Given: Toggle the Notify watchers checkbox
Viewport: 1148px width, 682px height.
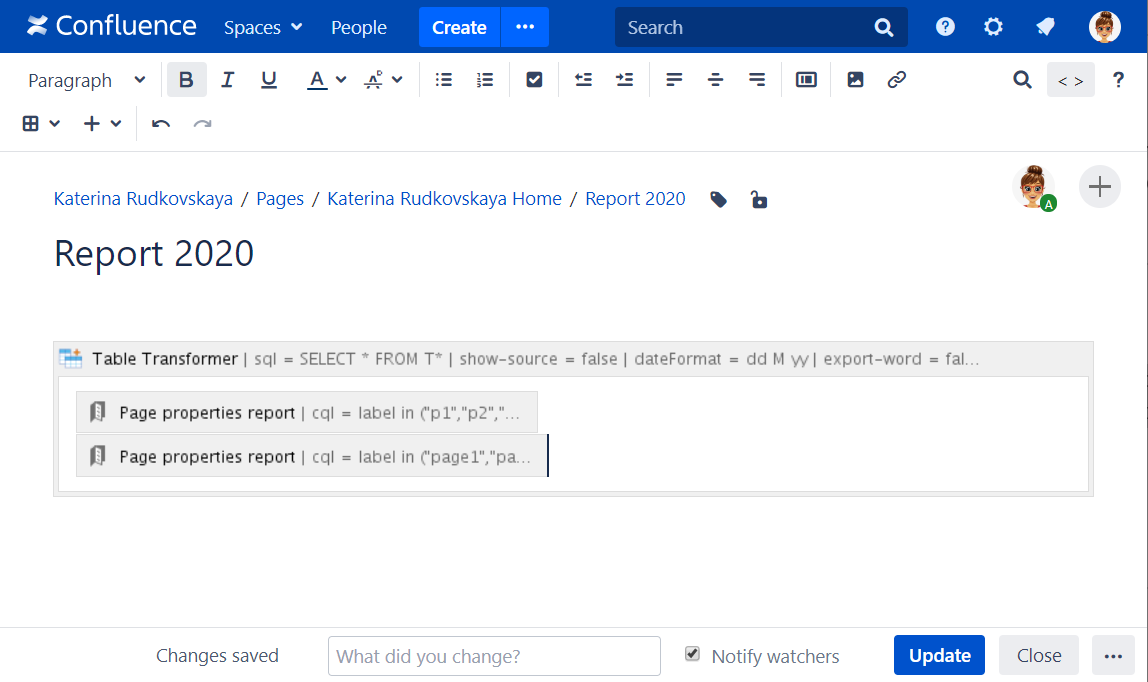Looking at the screenshot, I should click(x=692, y=654).
